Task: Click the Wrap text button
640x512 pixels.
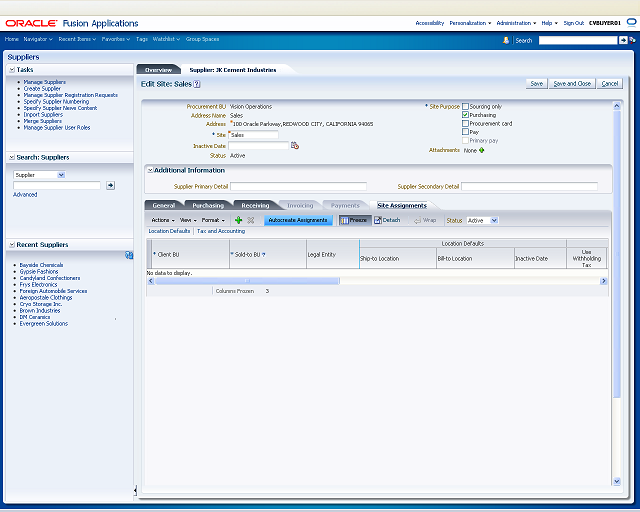Action: pyautogui.click(x=425, y=220)
